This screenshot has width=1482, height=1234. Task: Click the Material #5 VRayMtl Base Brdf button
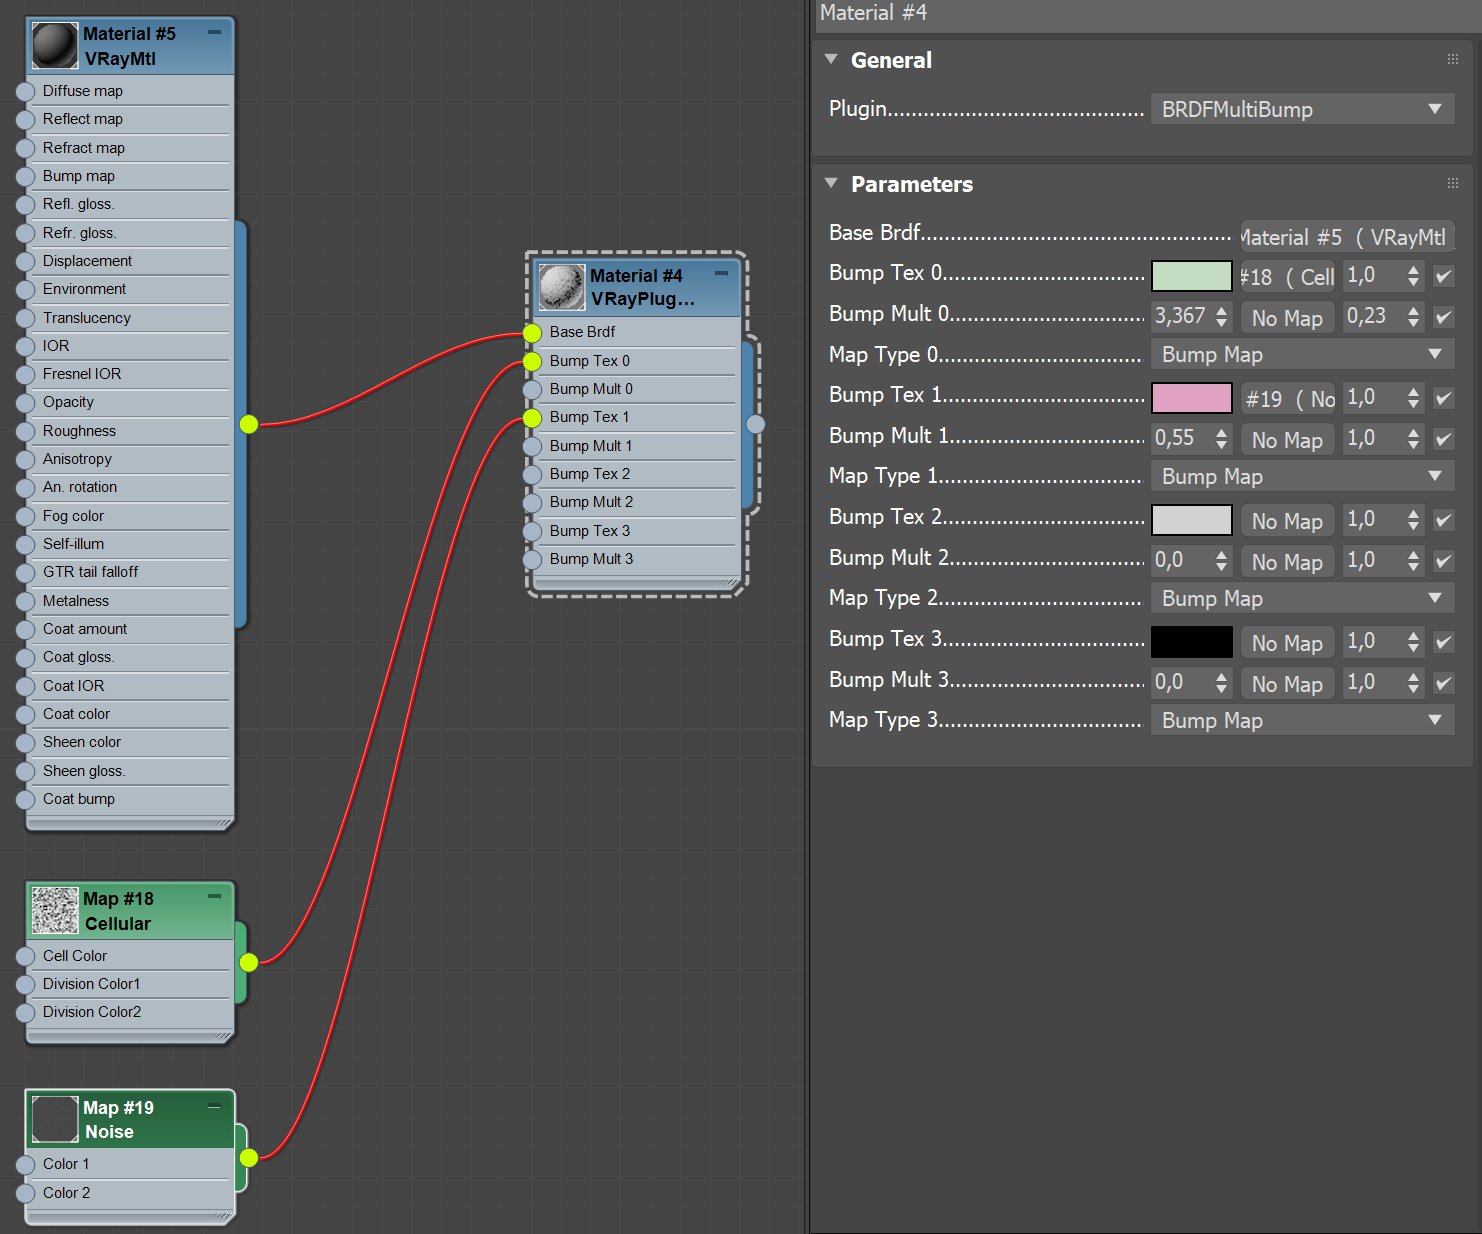click(x=1346, y=236)
